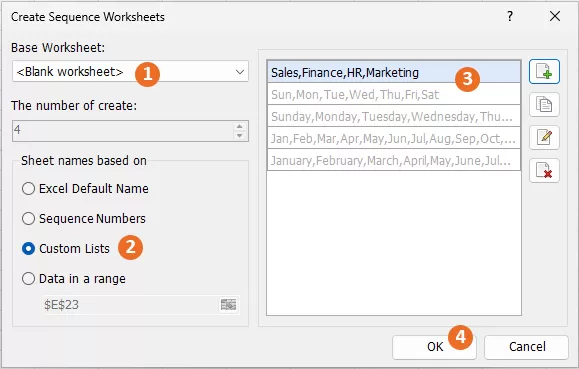The width and height of the screenshot is (579, 369).
Task: Select the Sales,Finance,HR,Marketing list
Action: 394,72
